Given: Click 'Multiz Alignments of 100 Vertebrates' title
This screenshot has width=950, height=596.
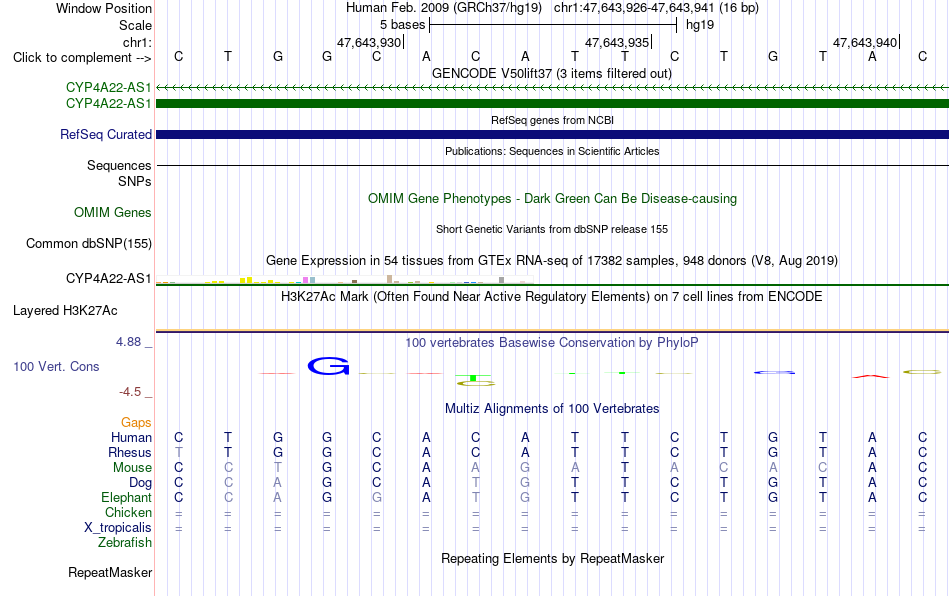Looking at the screenshot, I should point(552,409).
